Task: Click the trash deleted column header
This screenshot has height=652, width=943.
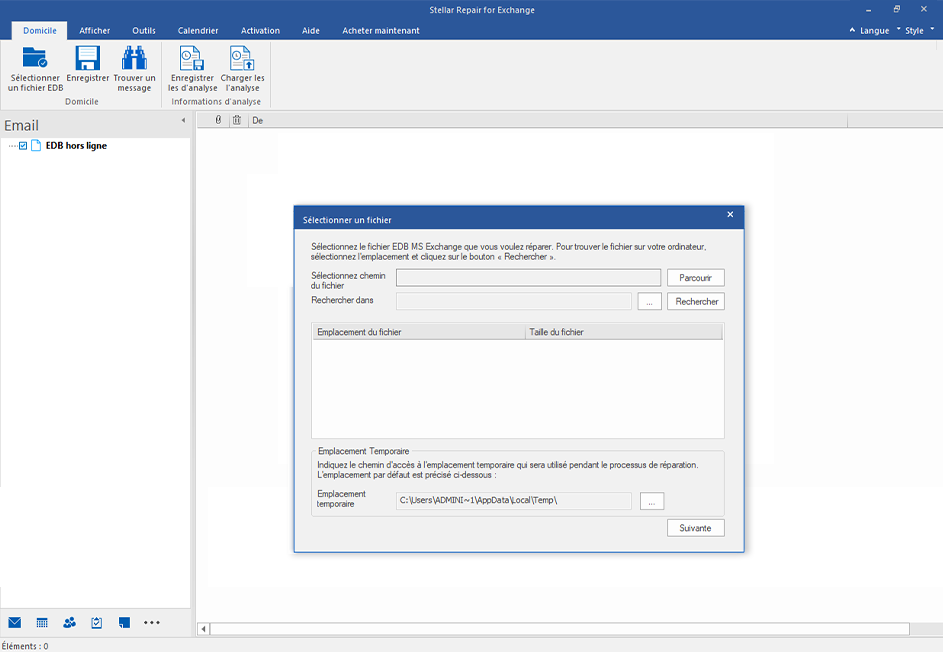Action: point(237,120)
